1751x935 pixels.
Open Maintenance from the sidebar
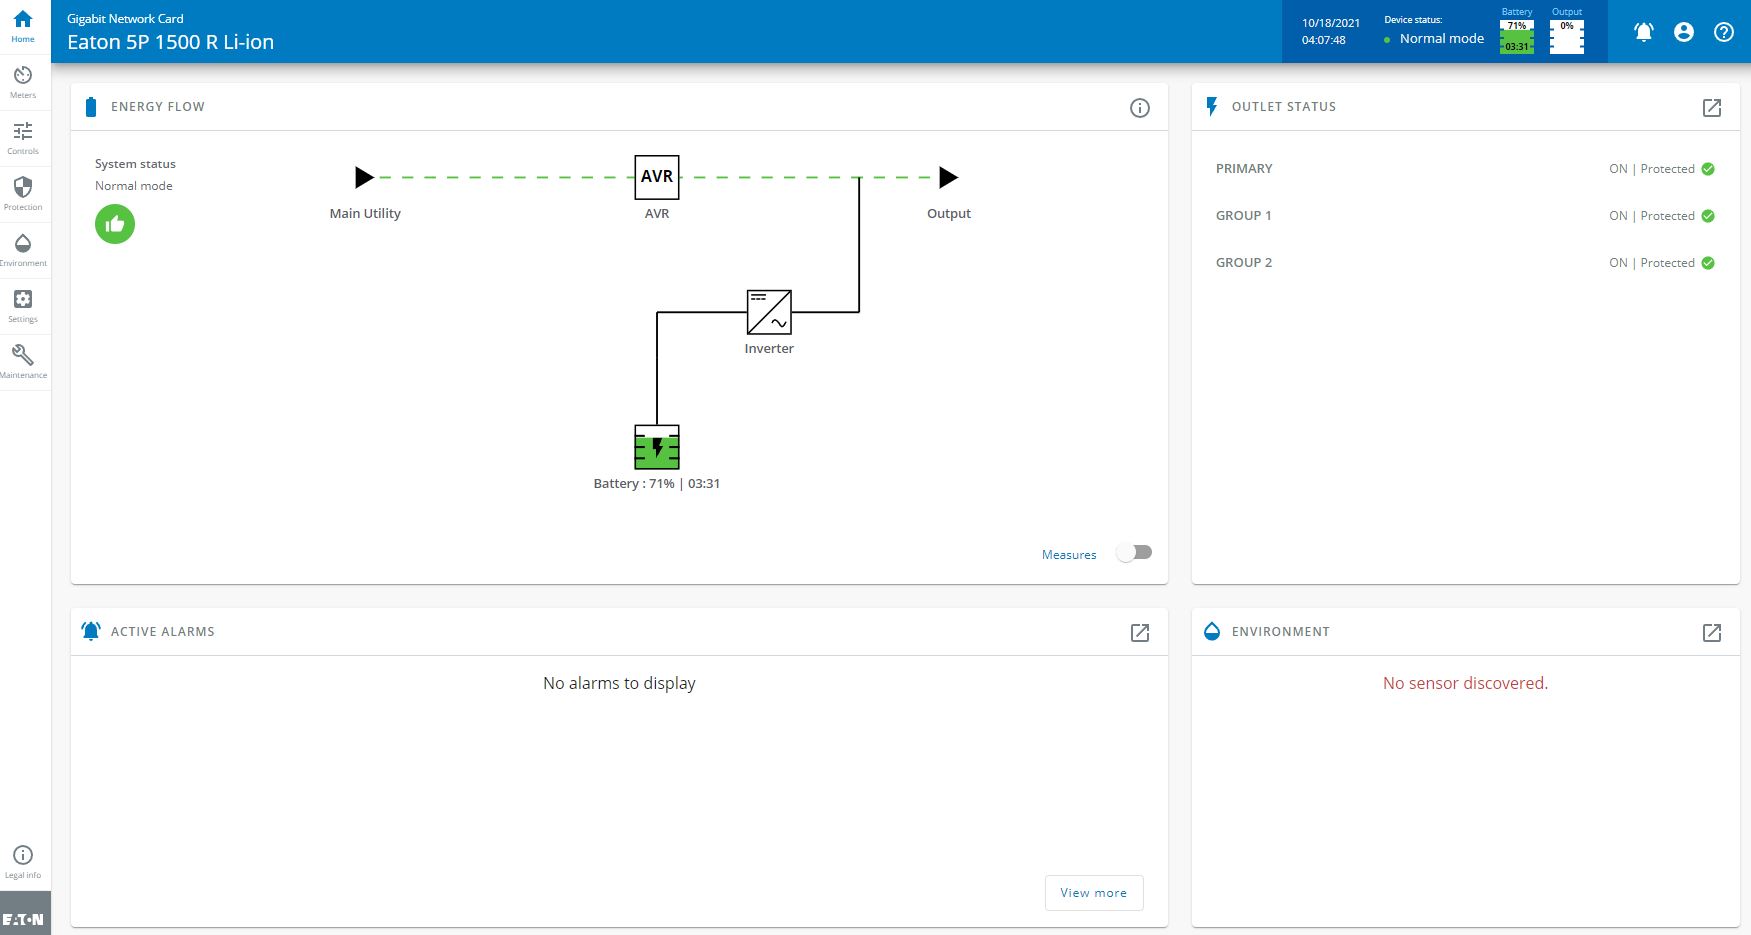[x=23, y=362]
